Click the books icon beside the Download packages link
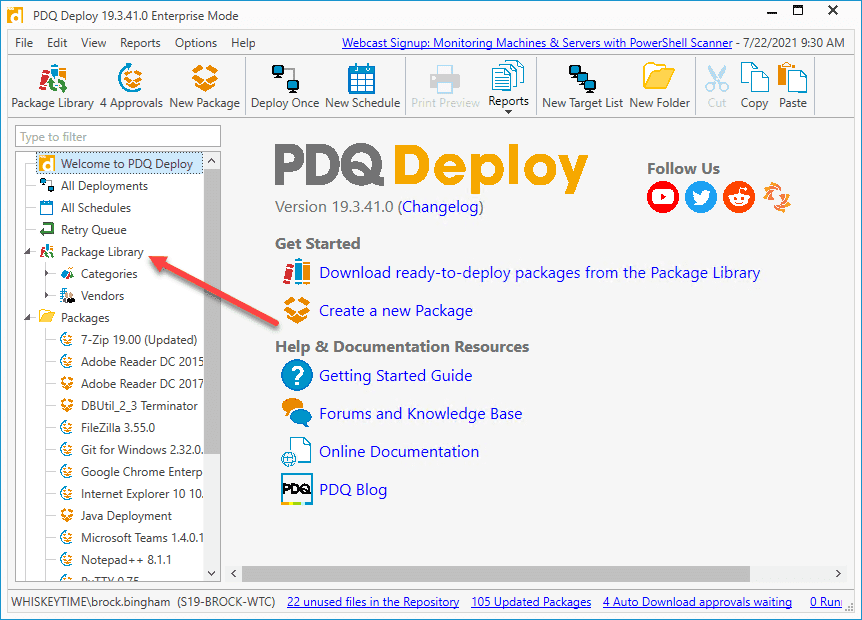The image size is (862, 620). 297,272
